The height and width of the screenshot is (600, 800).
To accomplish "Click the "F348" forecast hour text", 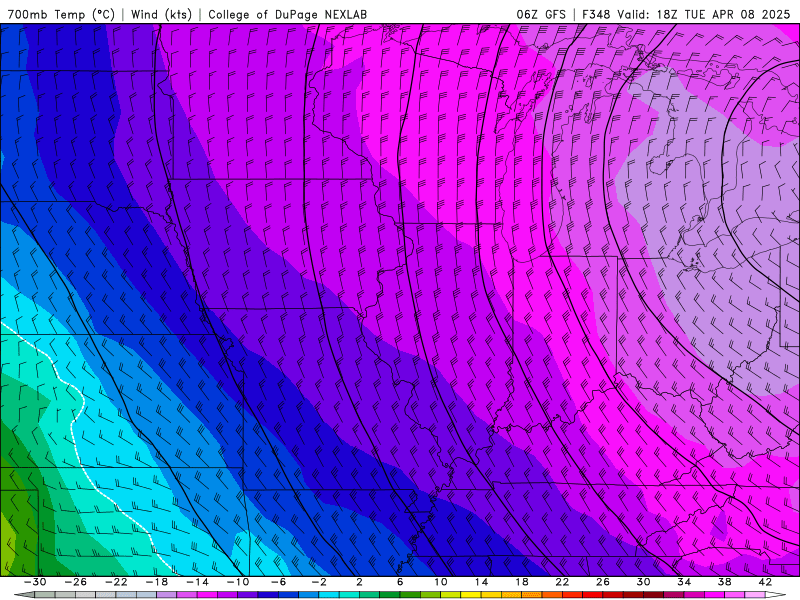I will click(596, 14).
